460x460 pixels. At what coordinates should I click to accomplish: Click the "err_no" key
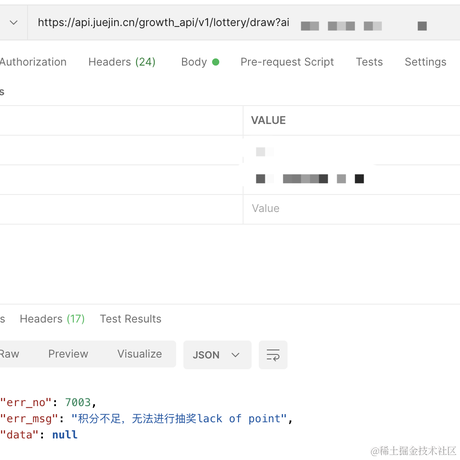tap(26, 403)
